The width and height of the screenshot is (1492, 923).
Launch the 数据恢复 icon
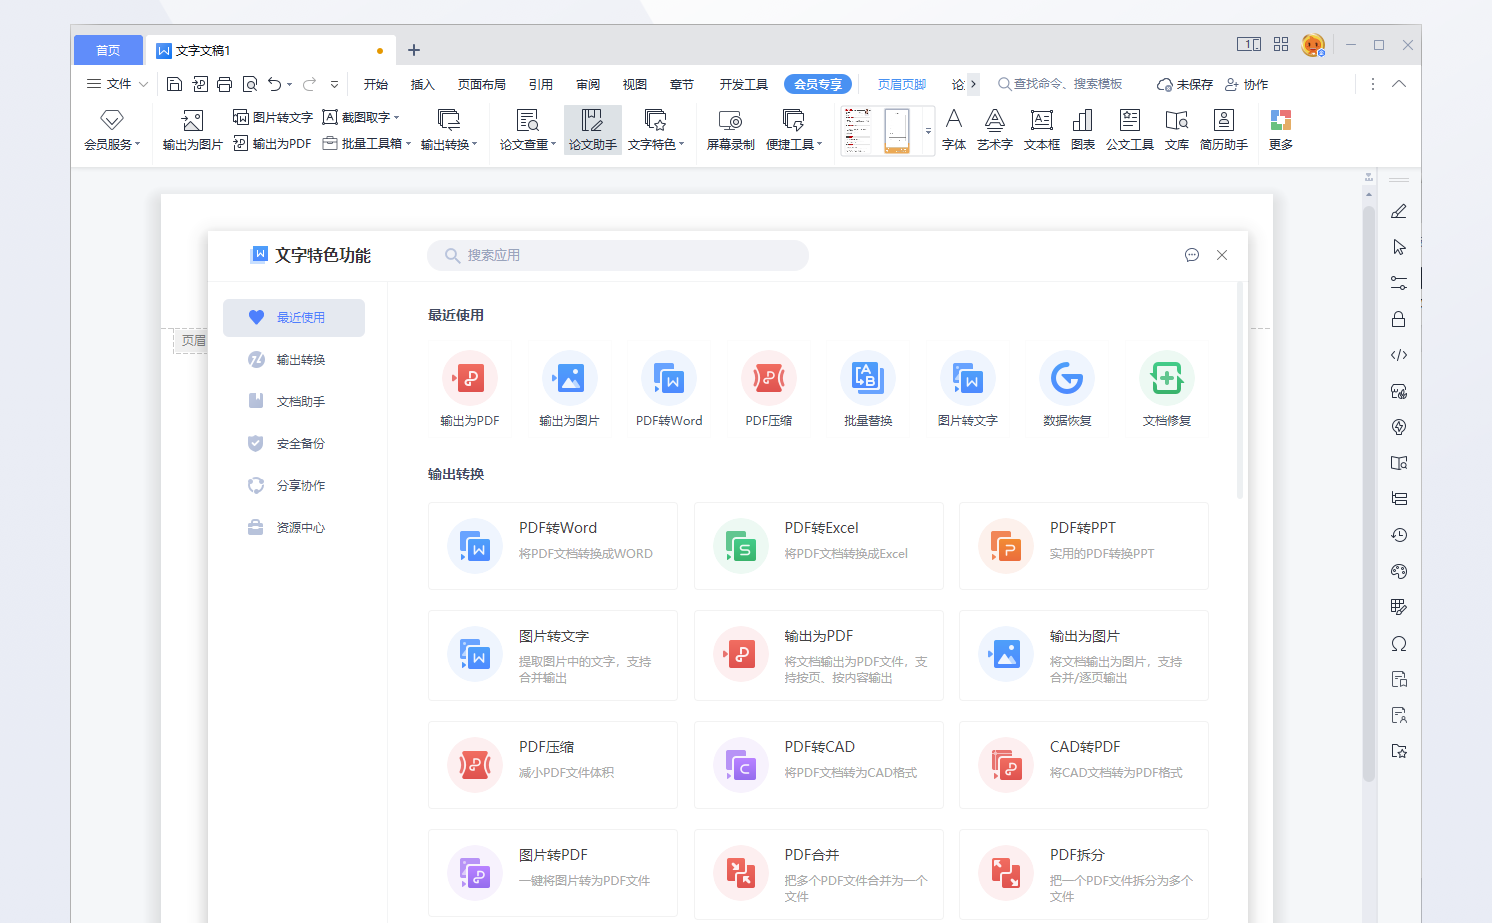pos(1067,379)
